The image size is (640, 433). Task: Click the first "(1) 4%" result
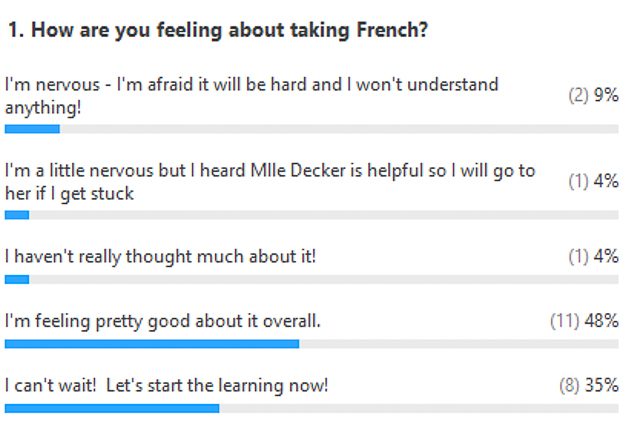click(x=593, y=181)
